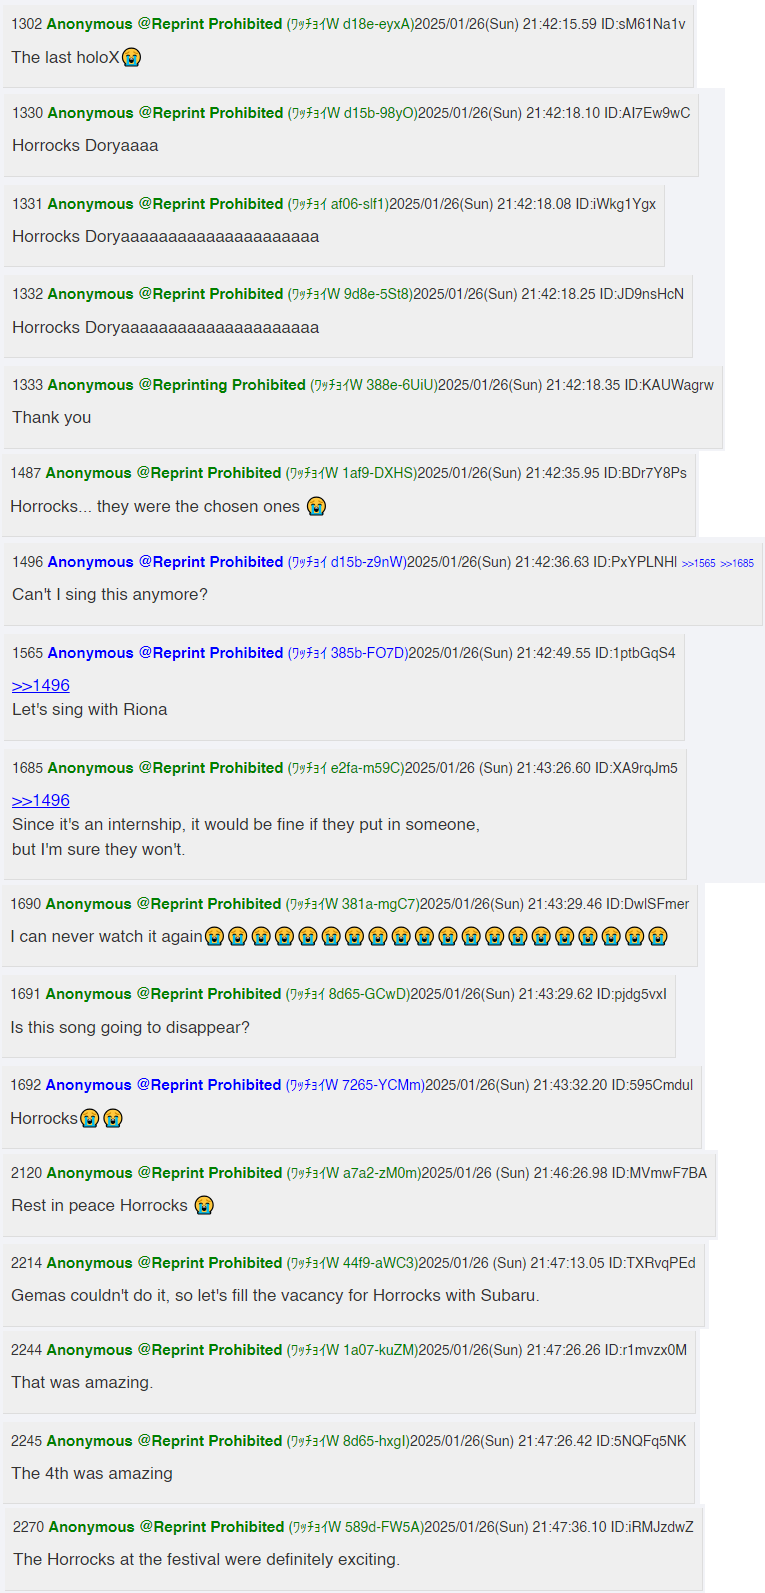Open the >>1496 reply link in post 1685
The image size is (765, 1593).
coord(41,800)
